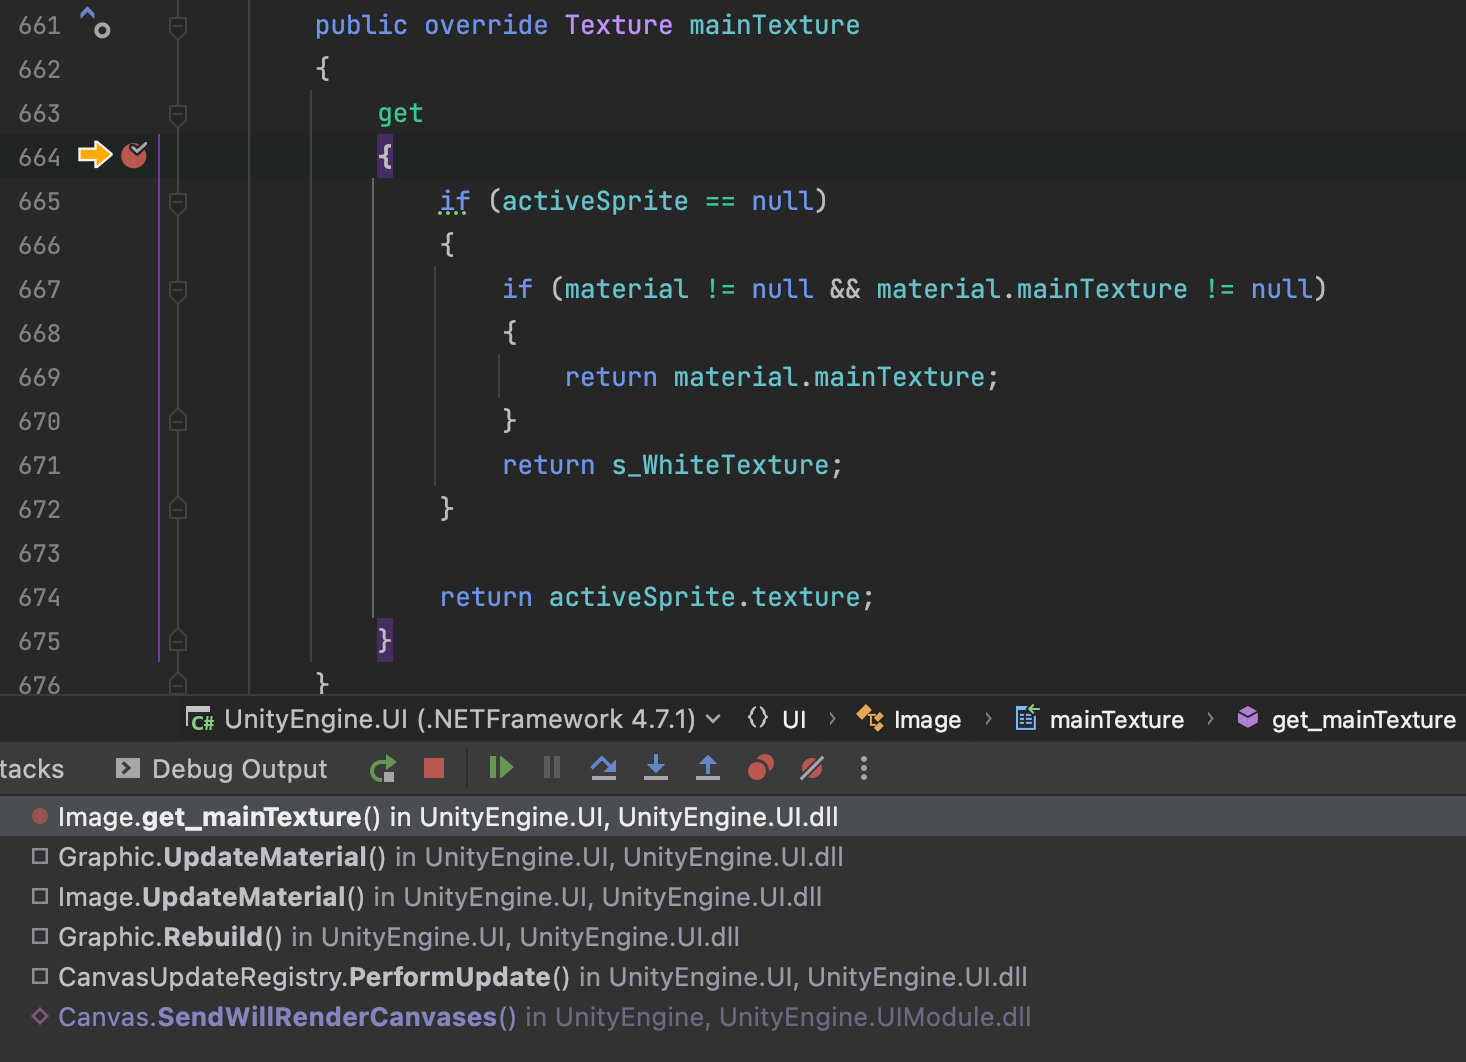The height and width of the screenshot is (1062, 1466).
Task: Collapse the if block fold at line 665
Action: pos(178,202)
